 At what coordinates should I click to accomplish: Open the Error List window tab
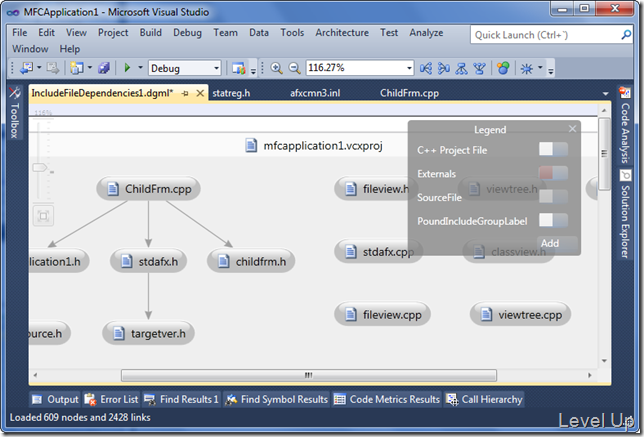click(111, 399)
